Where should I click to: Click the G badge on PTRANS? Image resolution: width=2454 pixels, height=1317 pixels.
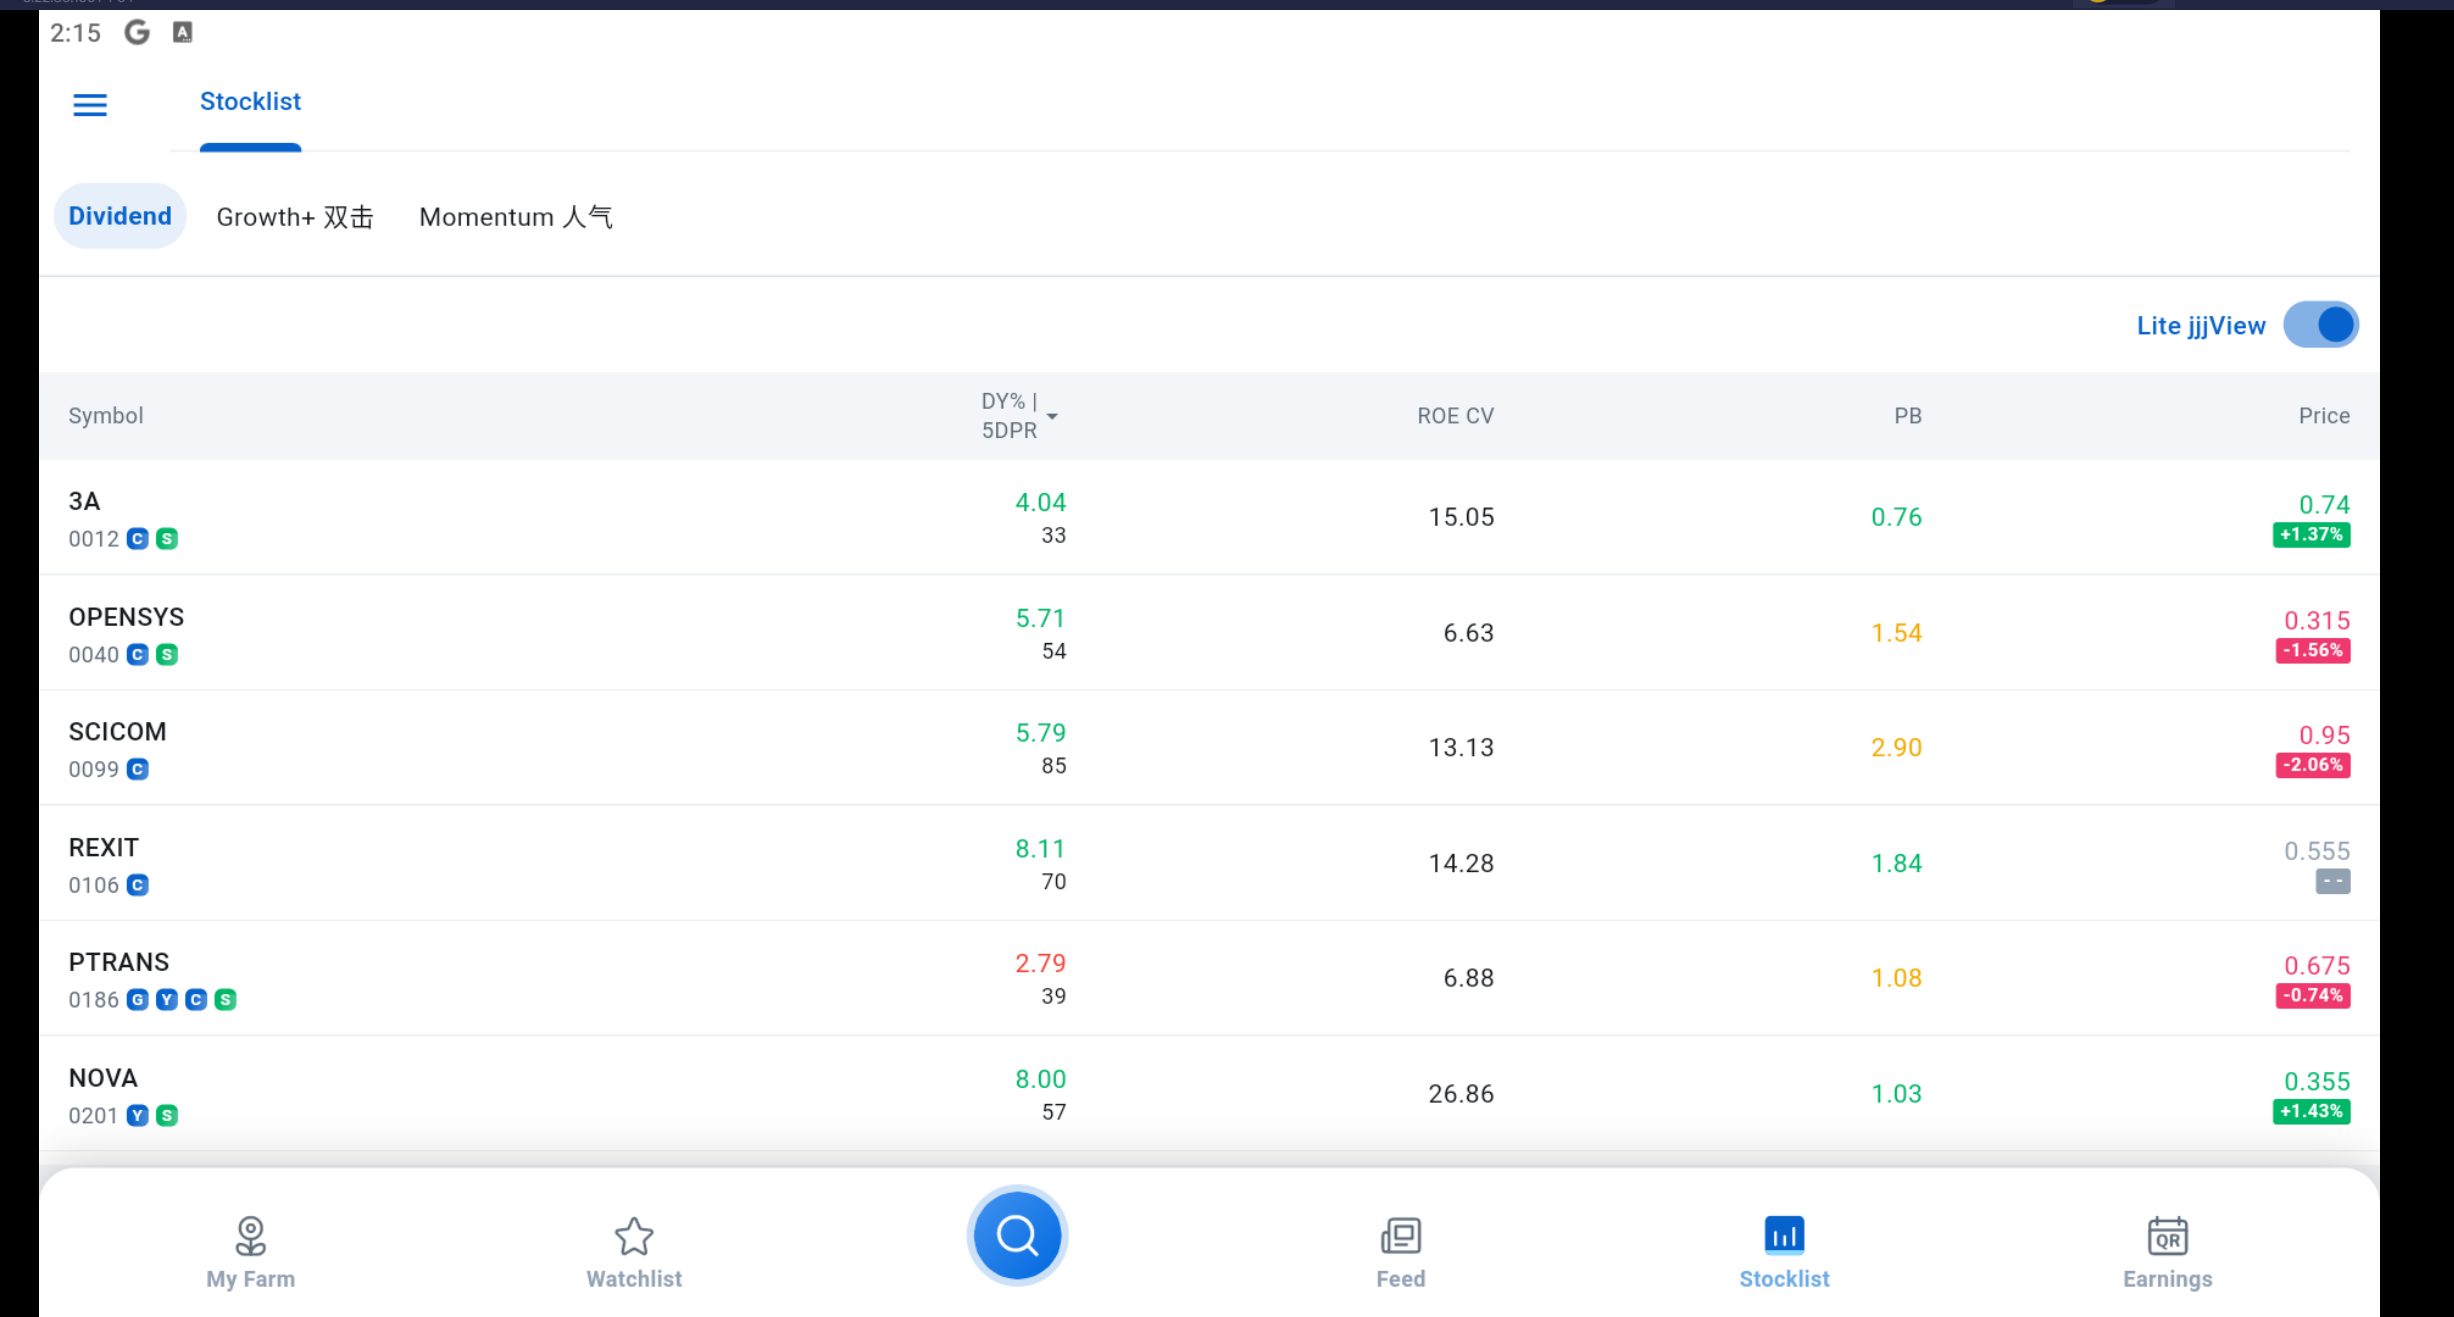click(138, 999)
